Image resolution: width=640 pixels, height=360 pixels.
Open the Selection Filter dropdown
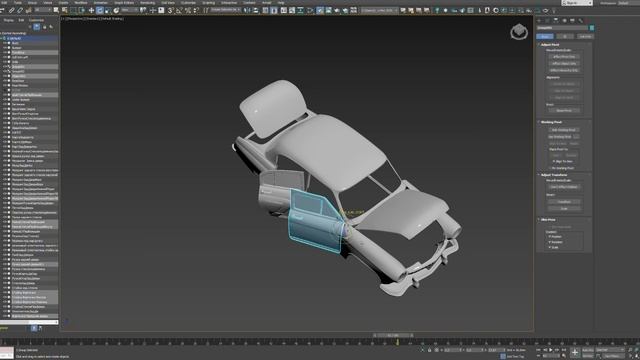(x=43, y=10)
